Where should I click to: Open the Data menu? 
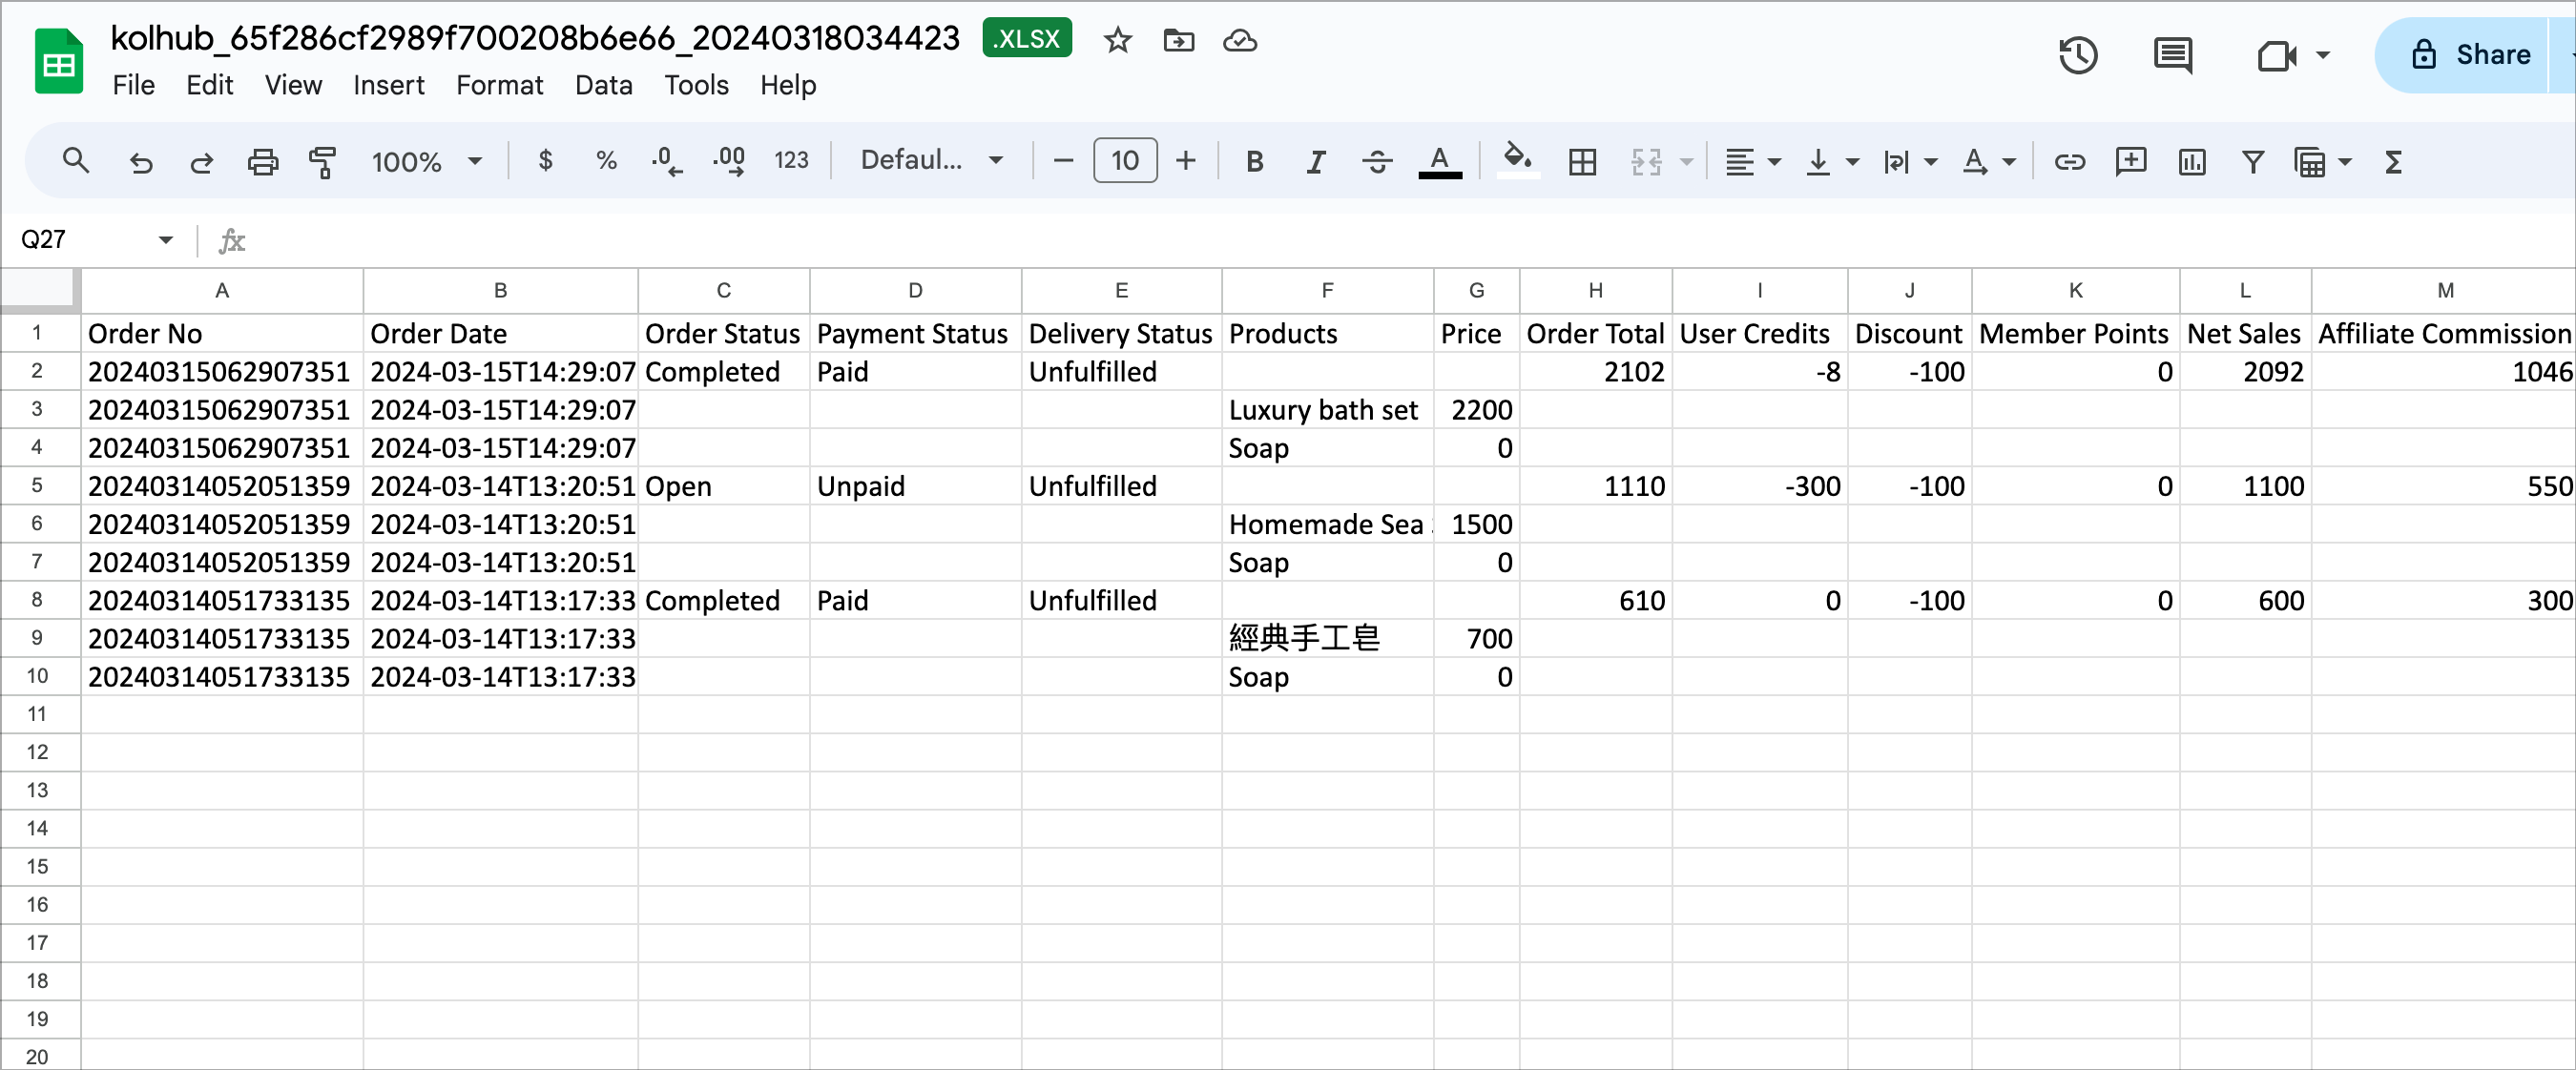[x=603, y=85]
